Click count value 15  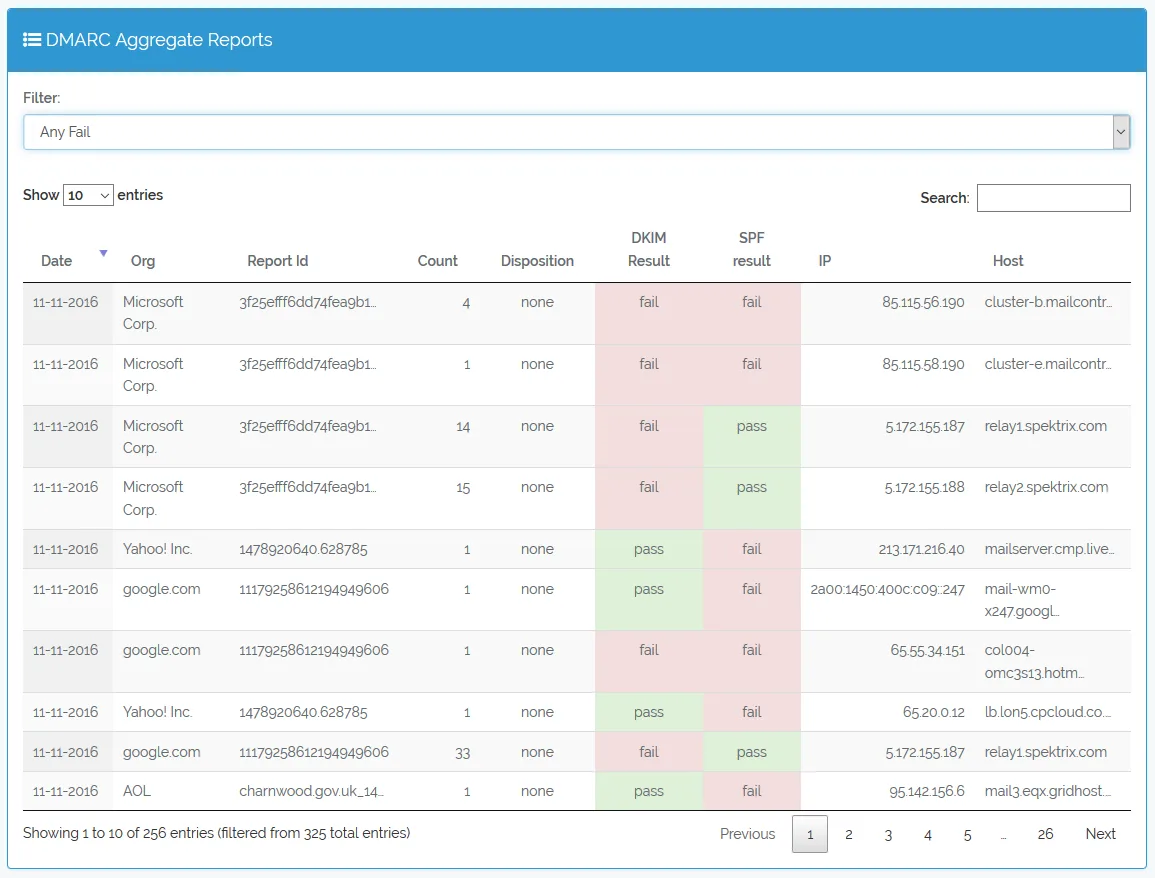[x=463, y=488]
